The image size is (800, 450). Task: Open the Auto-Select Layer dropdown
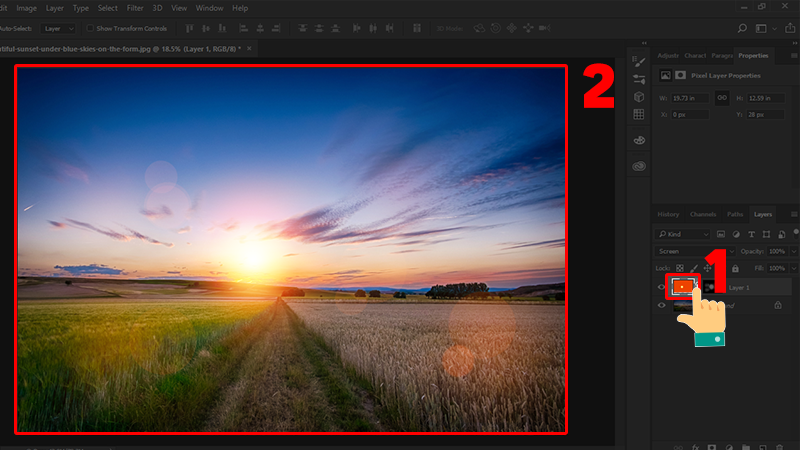click(58, 29)
